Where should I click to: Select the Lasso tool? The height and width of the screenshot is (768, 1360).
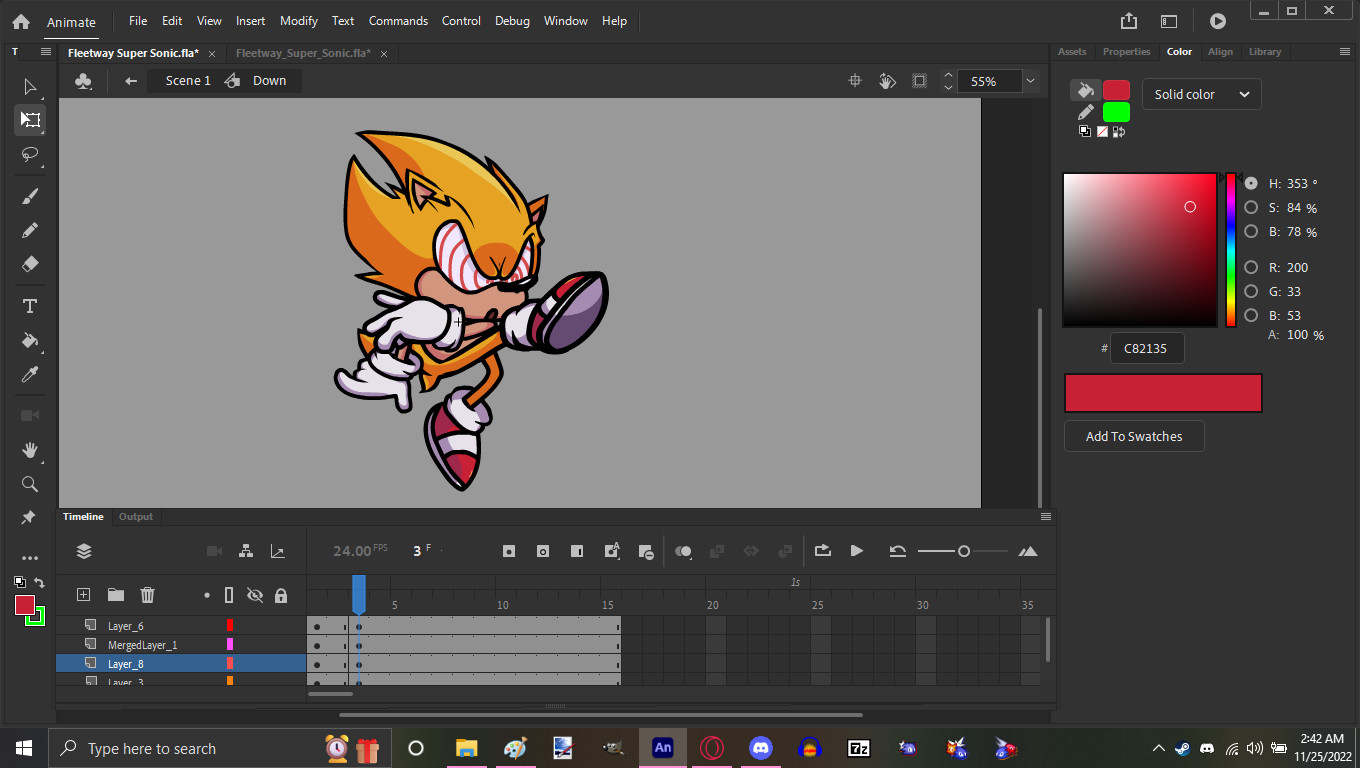tap(30, 154)
